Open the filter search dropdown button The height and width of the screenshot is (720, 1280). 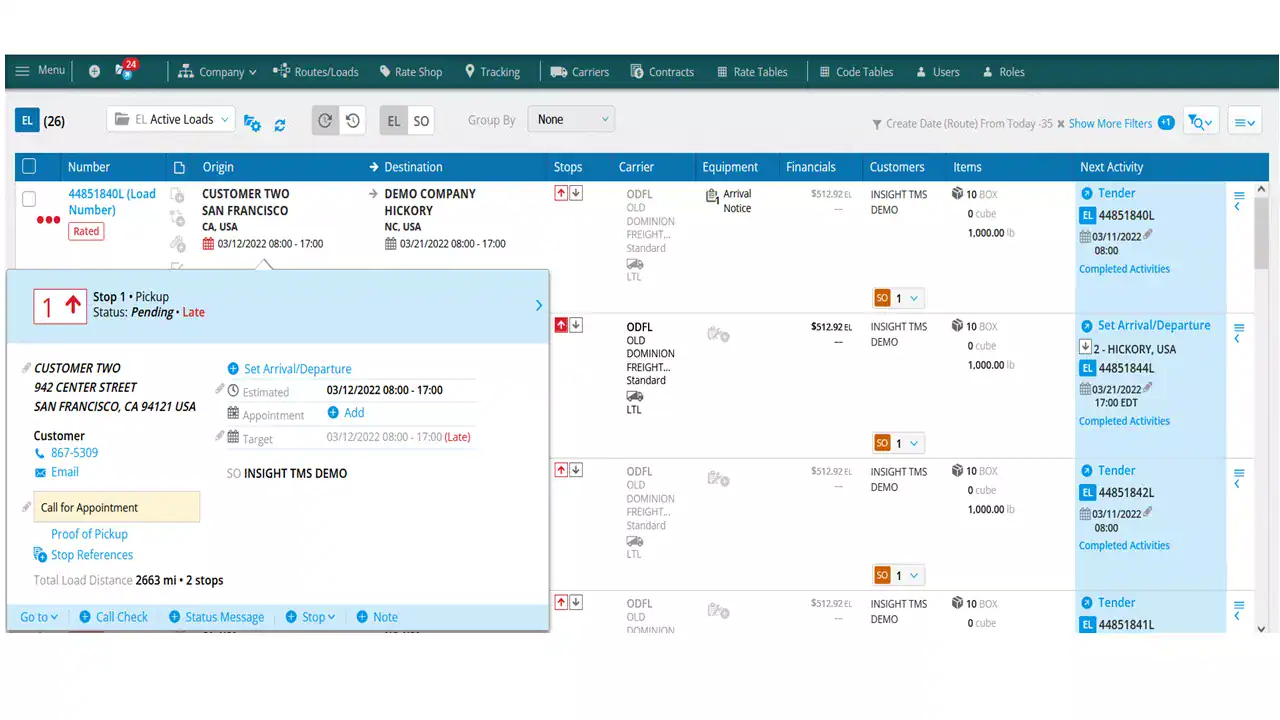[x=1199, y=122]
